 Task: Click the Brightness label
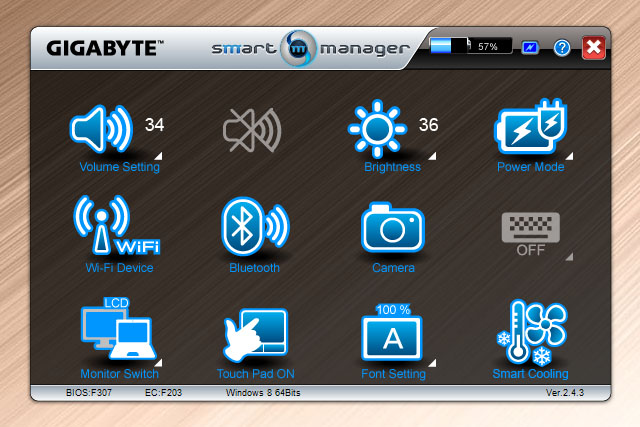click(x=392, y=167)
